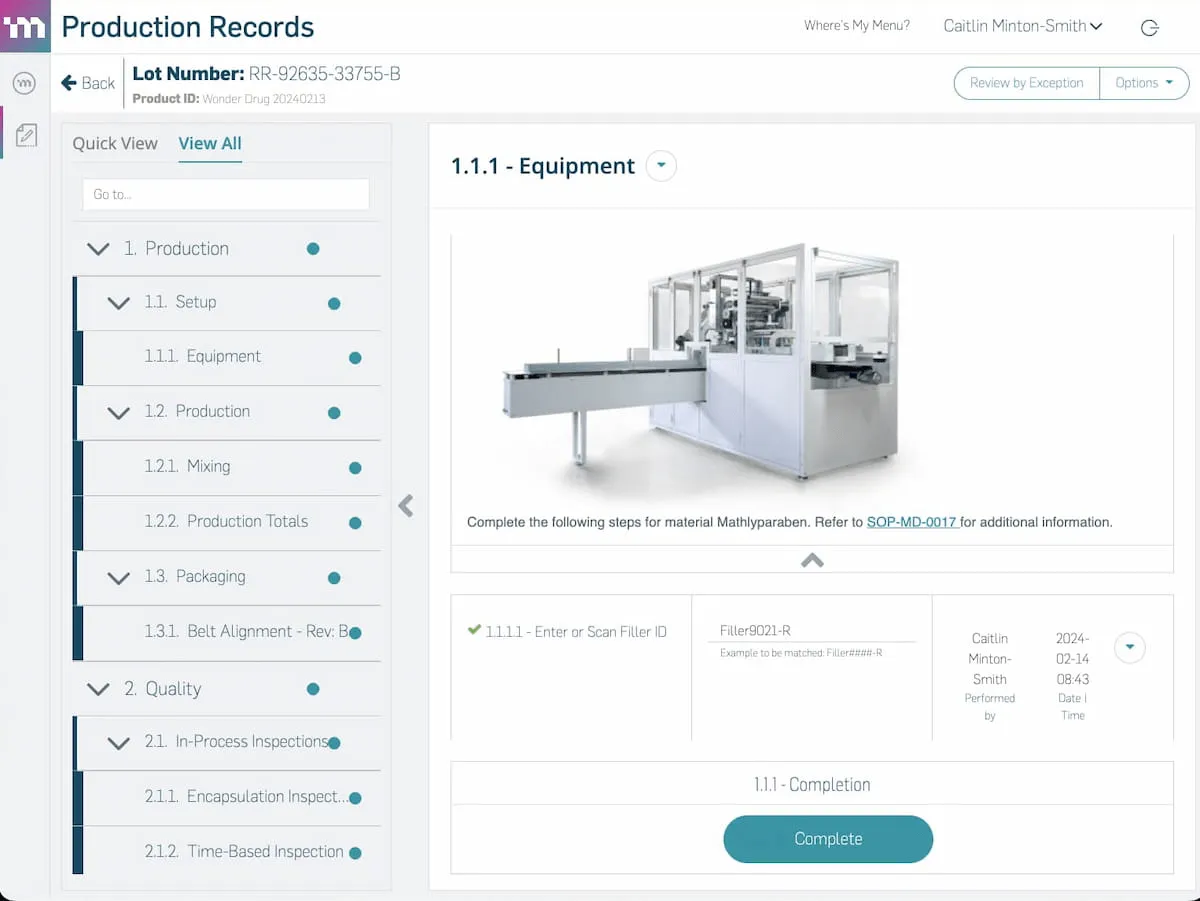Click green checkmark on step 1.1.1.1
1200x901 pixels.
(474, 630)
